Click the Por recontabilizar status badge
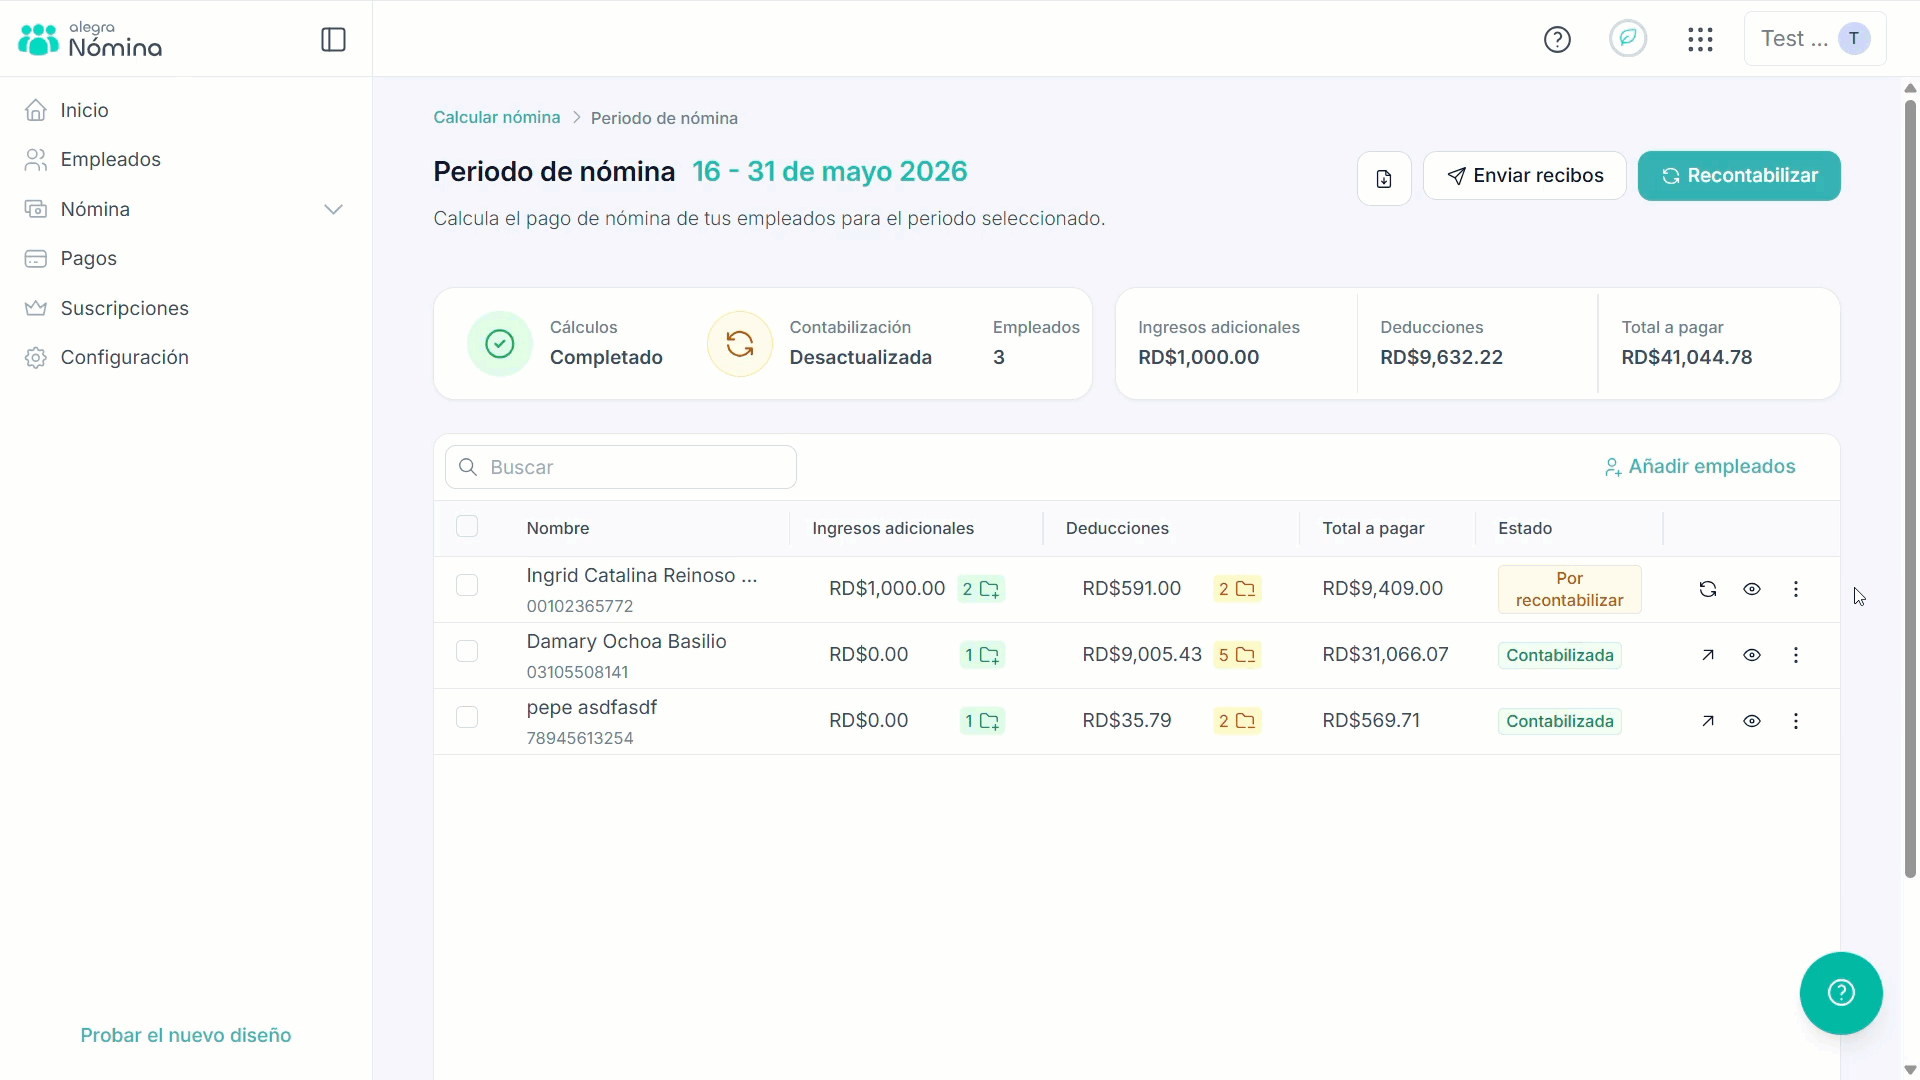 1569,589
